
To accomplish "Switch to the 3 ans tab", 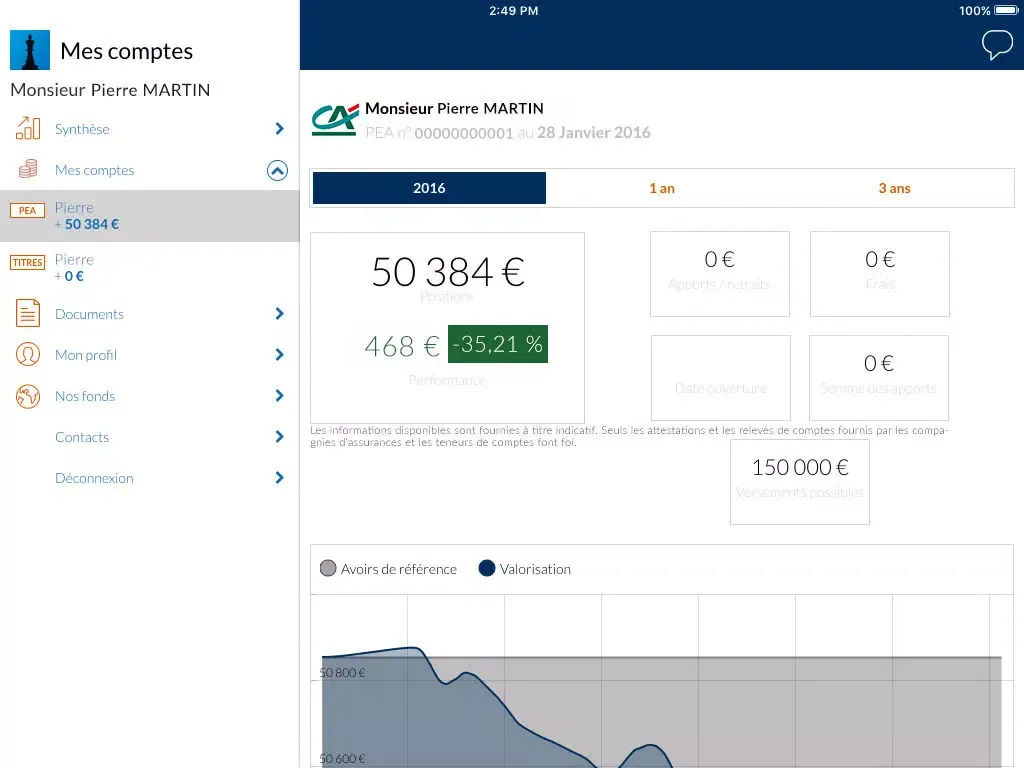I will [894, 188].
